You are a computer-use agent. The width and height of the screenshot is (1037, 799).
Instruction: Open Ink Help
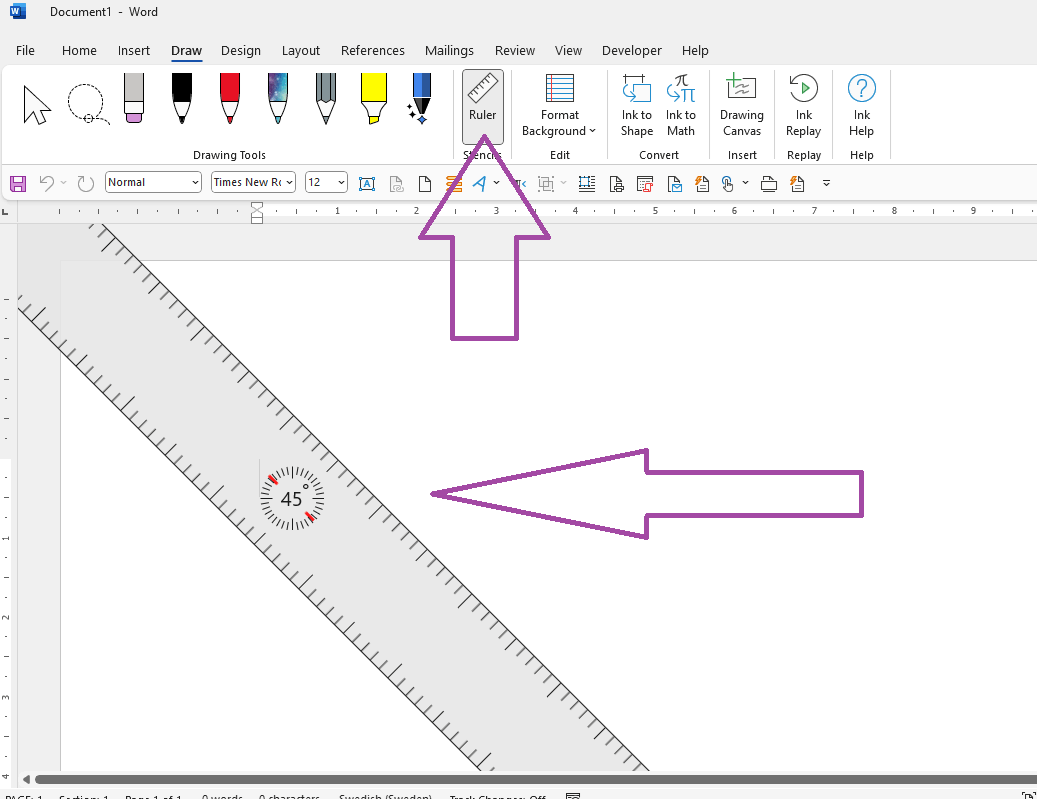(x=862, y=106)
